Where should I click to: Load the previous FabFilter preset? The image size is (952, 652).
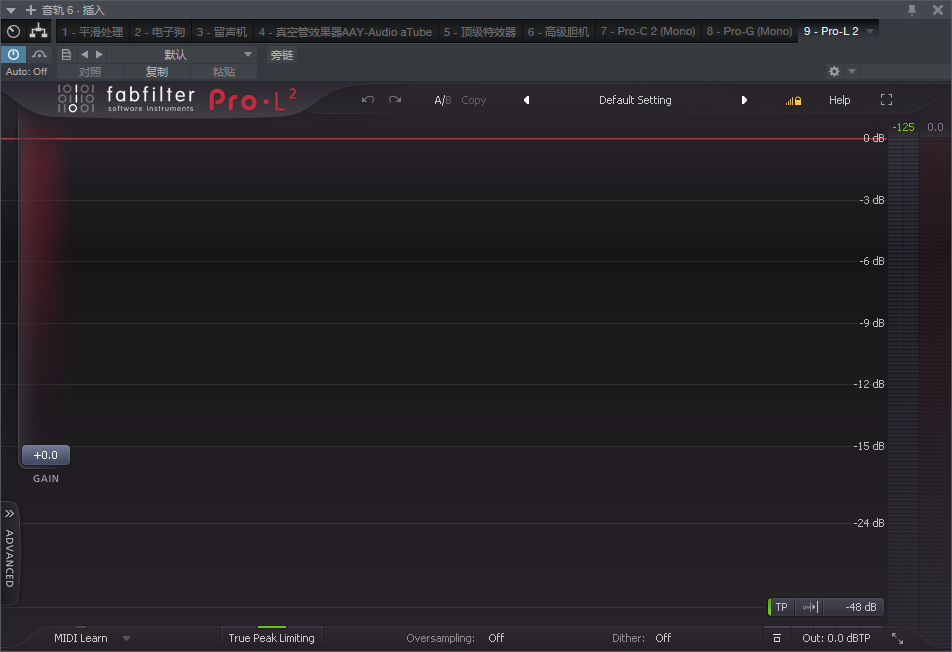pyautogui.click(x=526, y=100)
